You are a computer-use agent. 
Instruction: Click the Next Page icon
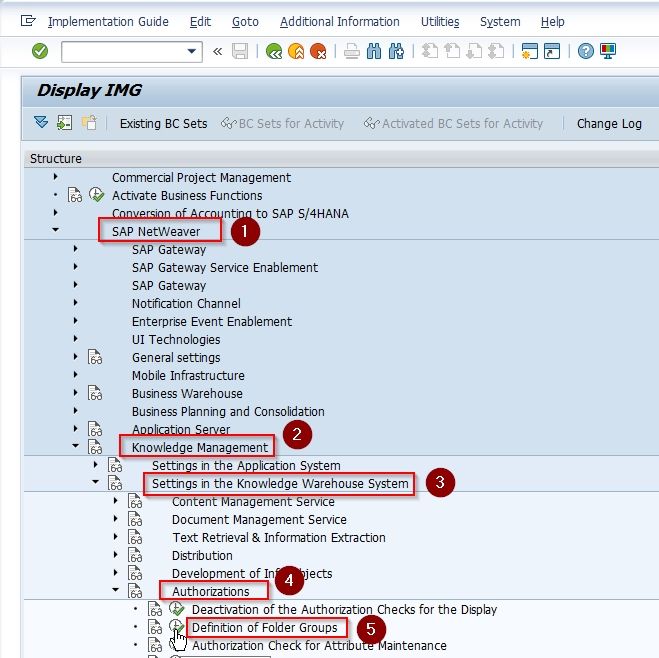coord(474,51)
